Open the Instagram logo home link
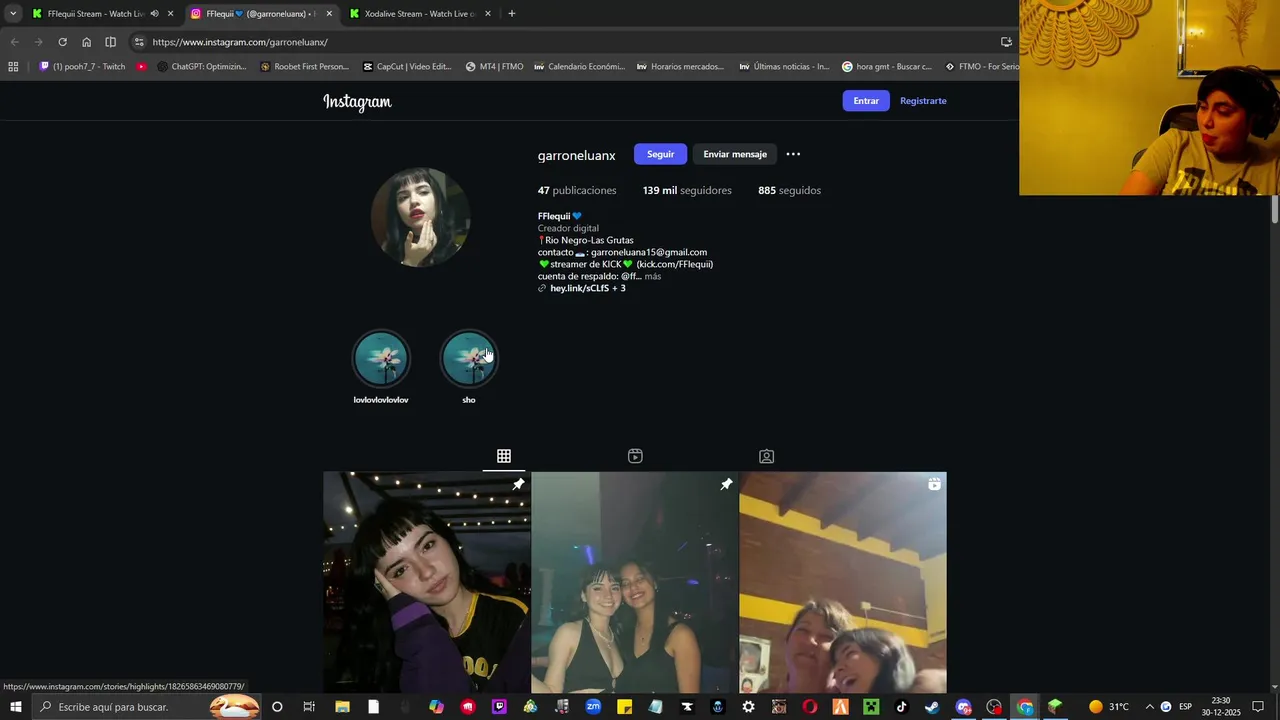The width and height of the screenshot is (1280, 720). coord(357,101)
